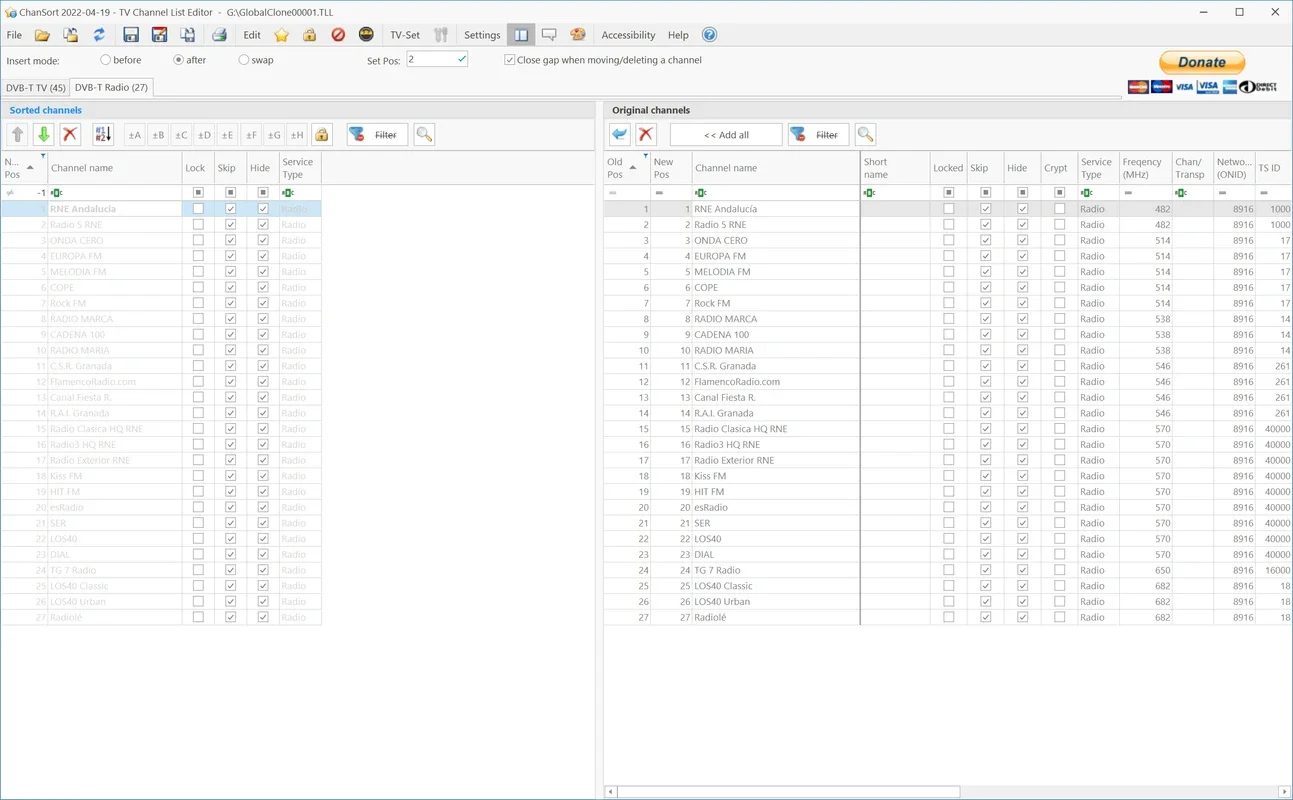Click the Save As floppy icon with red pencil
The width and height of the screenshot is (1293, 800).
(159, 35)
